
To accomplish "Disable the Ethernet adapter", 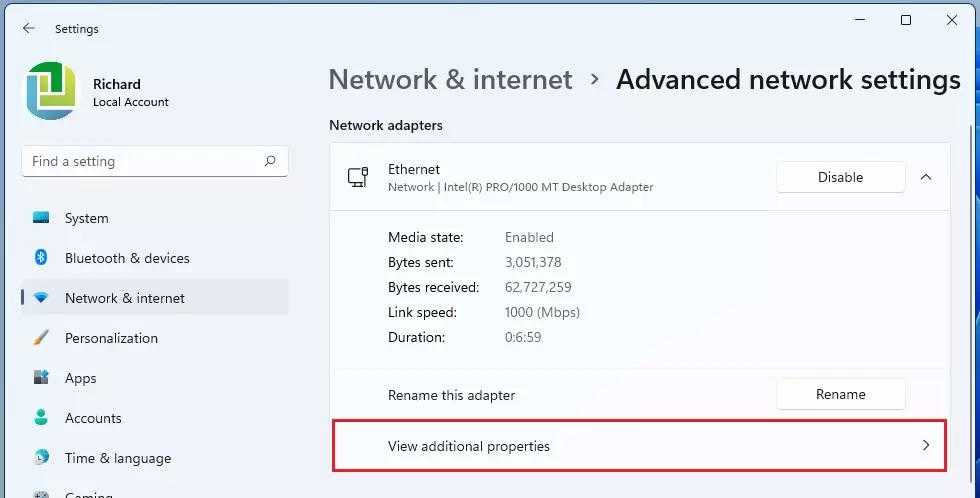I will (840, 177).
